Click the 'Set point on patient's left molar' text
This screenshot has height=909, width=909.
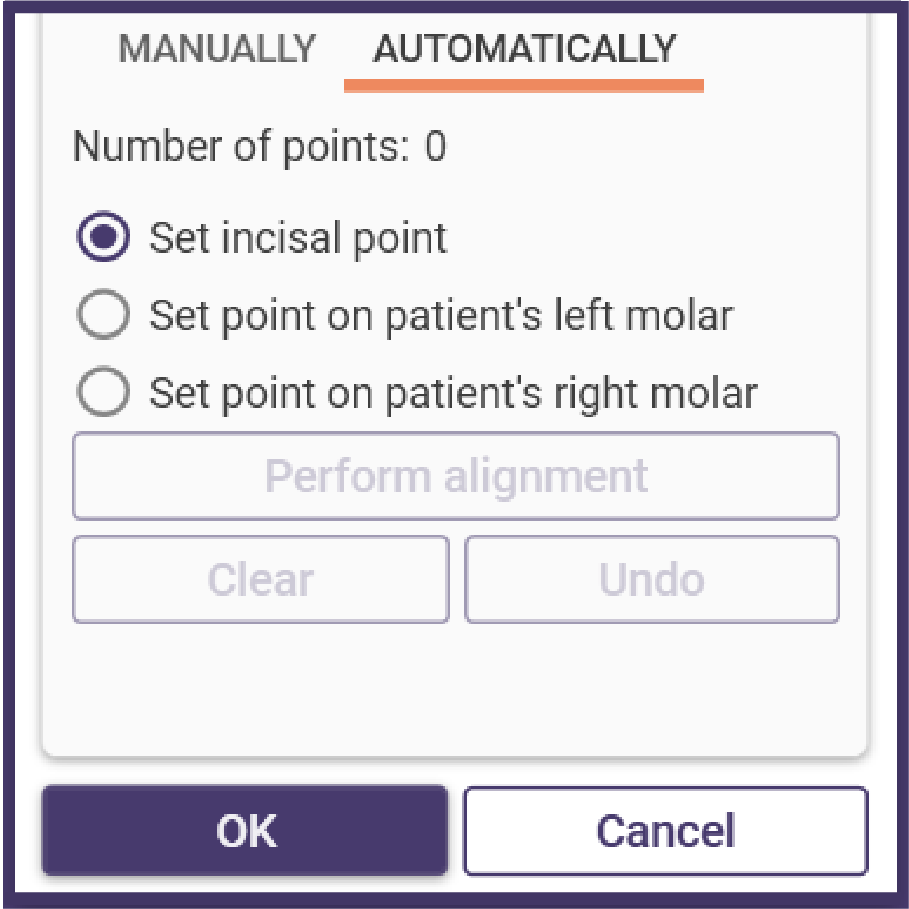pyautogui.click(x=442, y=317)
